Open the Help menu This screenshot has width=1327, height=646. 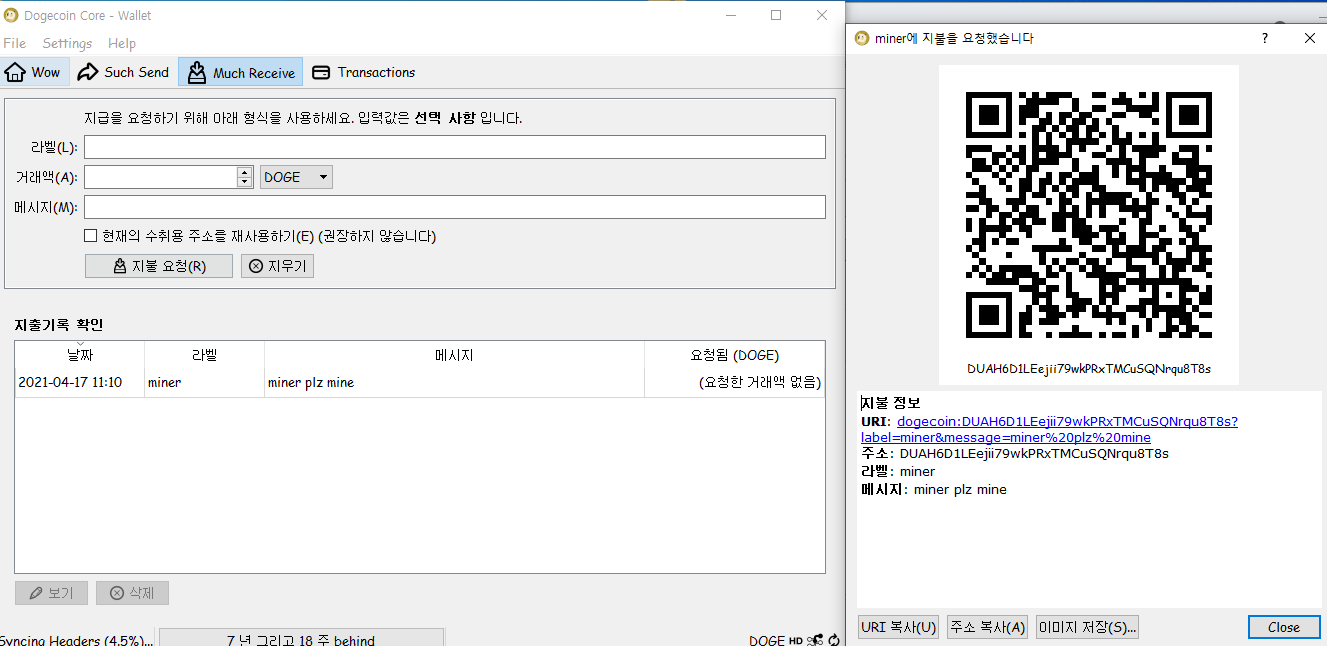coord(122,43)
